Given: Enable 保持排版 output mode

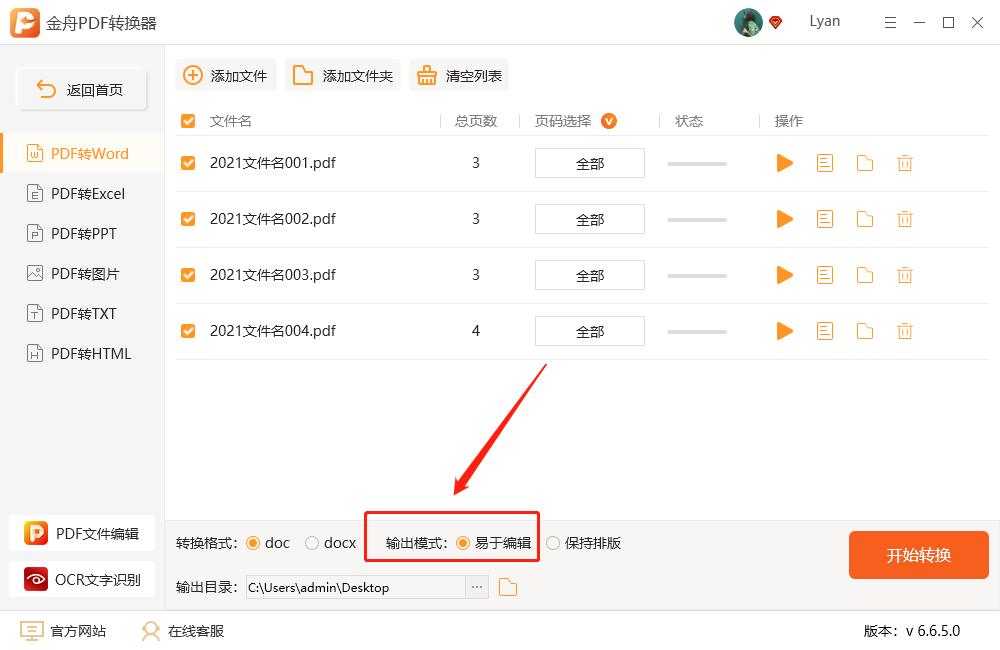Looking at the screenshot, I should click(x=555, y=542).
